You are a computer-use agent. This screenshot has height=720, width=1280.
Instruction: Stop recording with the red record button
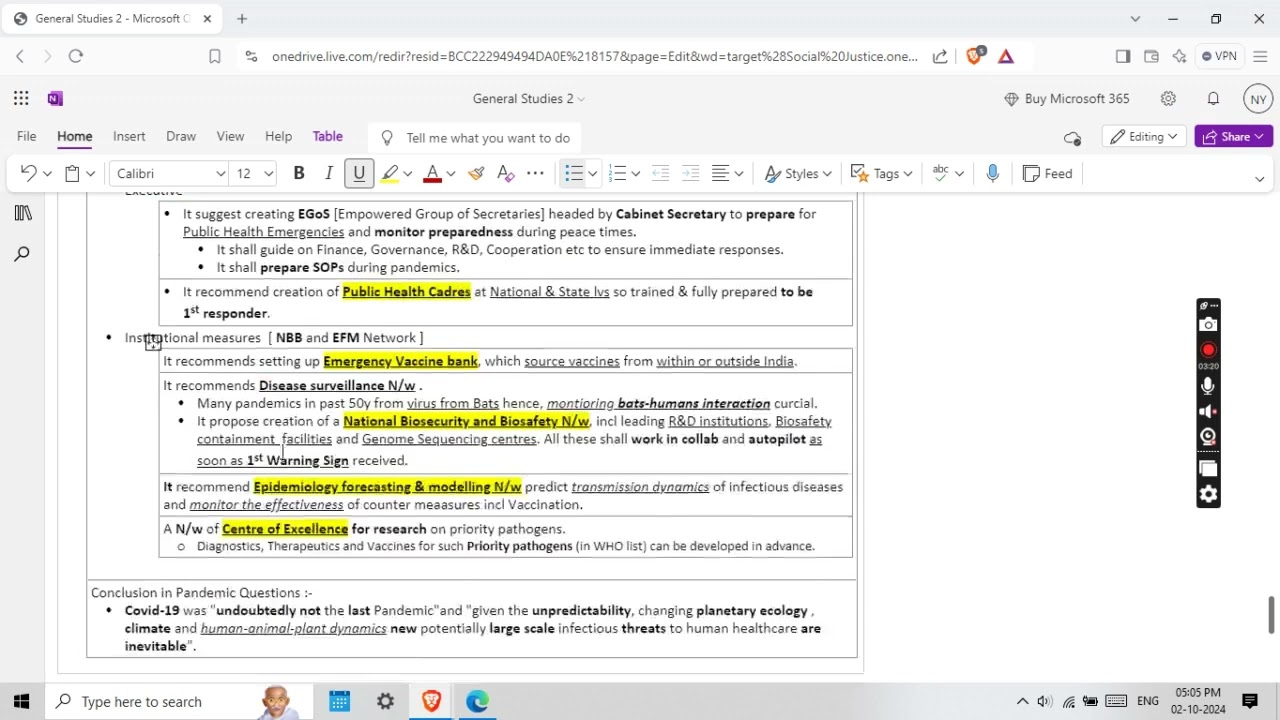click(1208, 350)
